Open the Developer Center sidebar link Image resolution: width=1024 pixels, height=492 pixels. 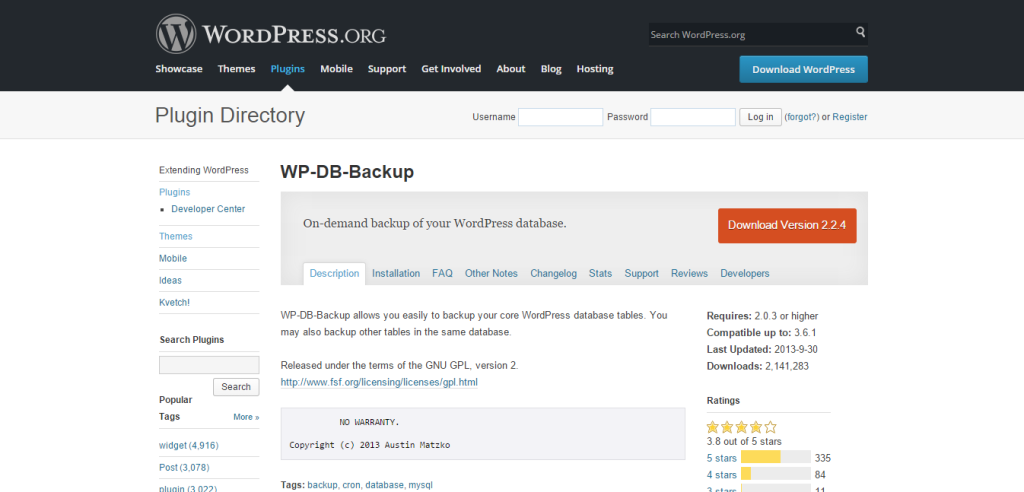[208, 209]
